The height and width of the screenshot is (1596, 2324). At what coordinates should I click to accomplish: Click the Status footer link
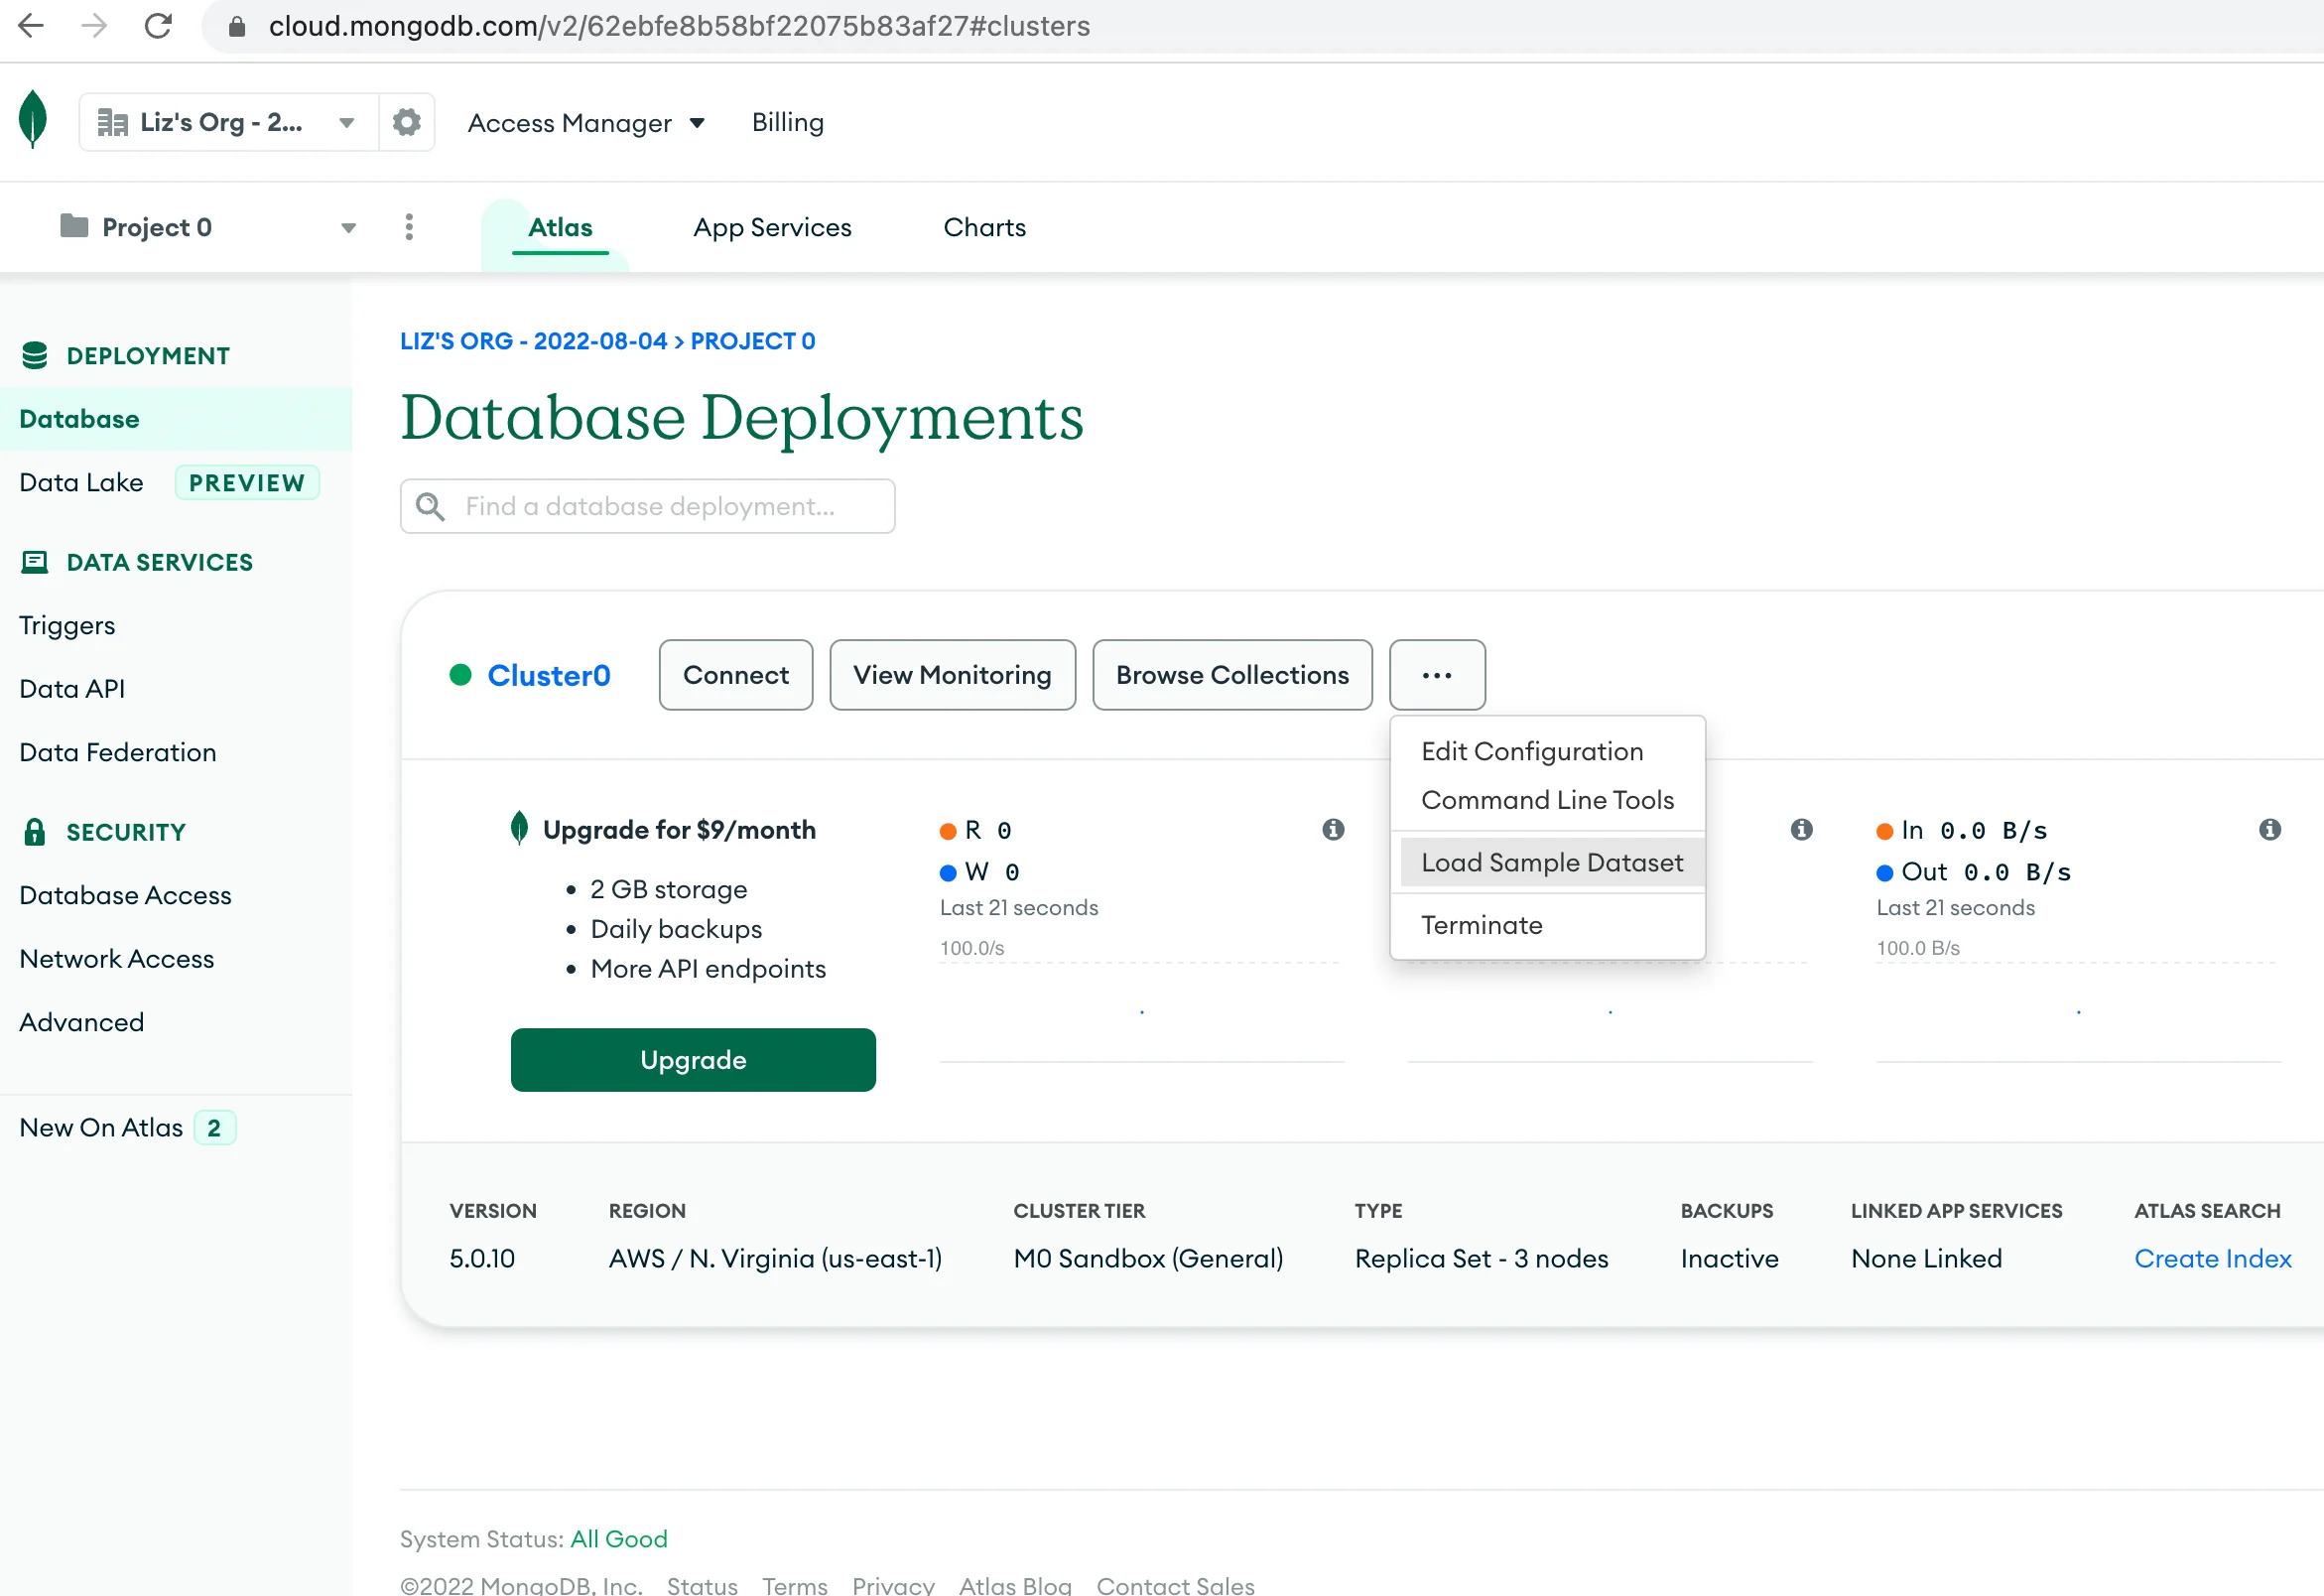click(702, 1585)
